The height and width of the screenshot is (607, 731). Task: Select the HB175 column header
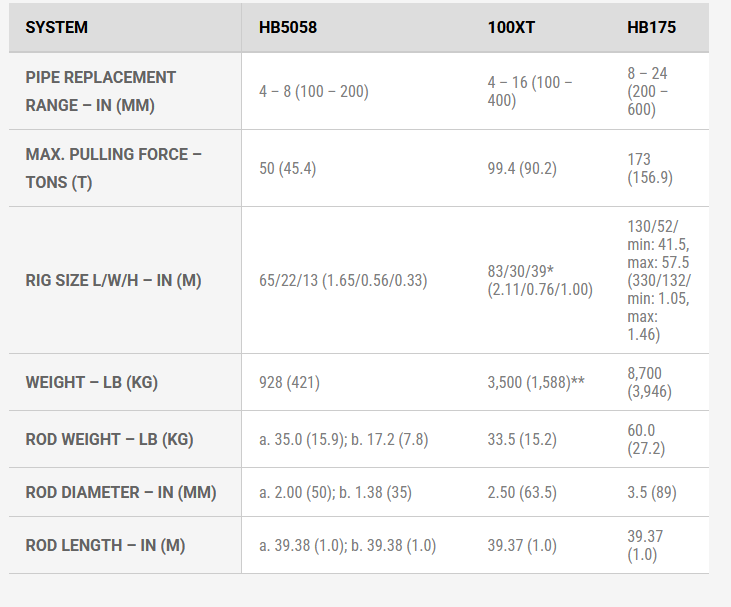[x=651, y=27]
